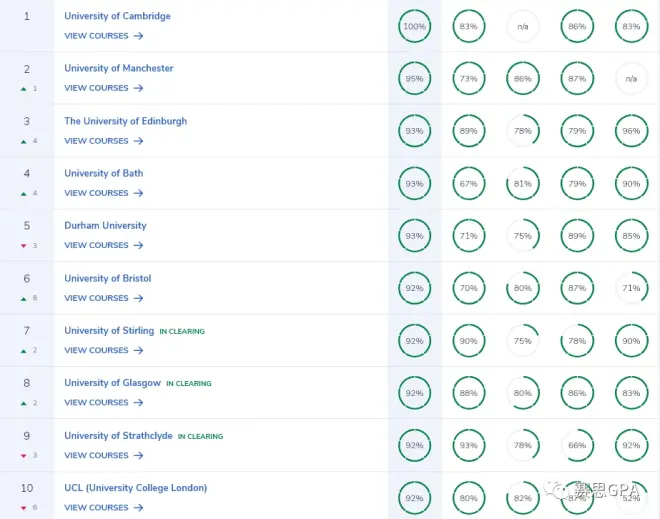This screenshot has height=519, width=660.
Task: Click the 66% circle in Strathclyde's row
Action: (576, 445)
